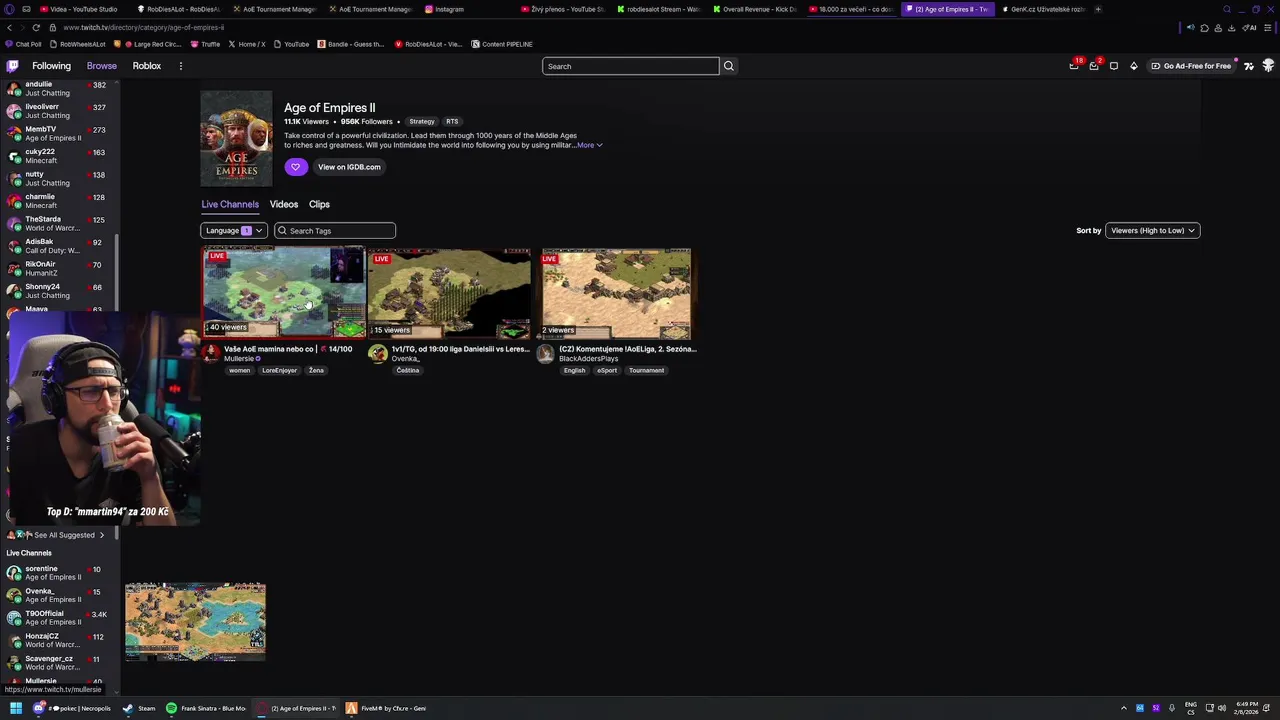Open the notifications inbox with badge 2
The image size is (1280, 720).
(1094, 66)
